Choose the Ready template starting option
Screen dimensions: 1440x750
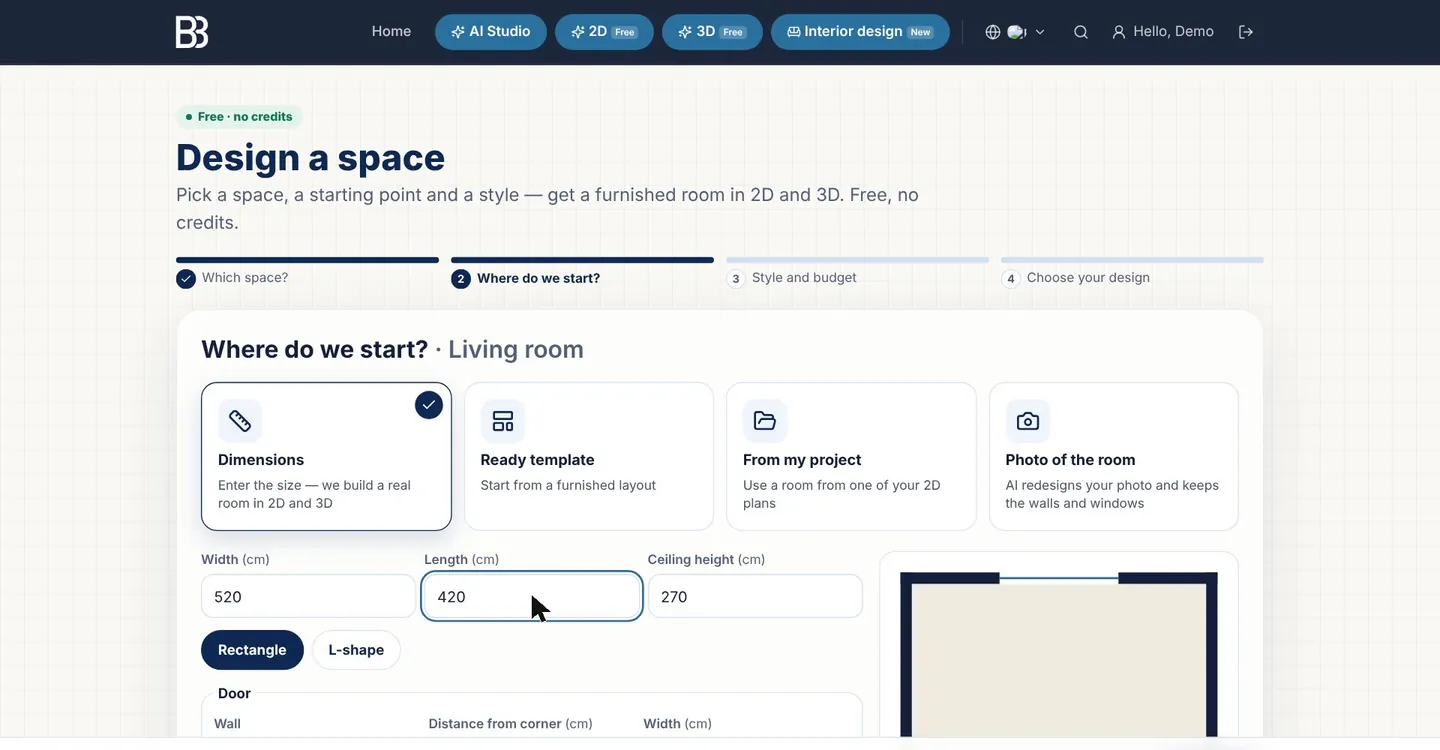click(x=589, y=456)
